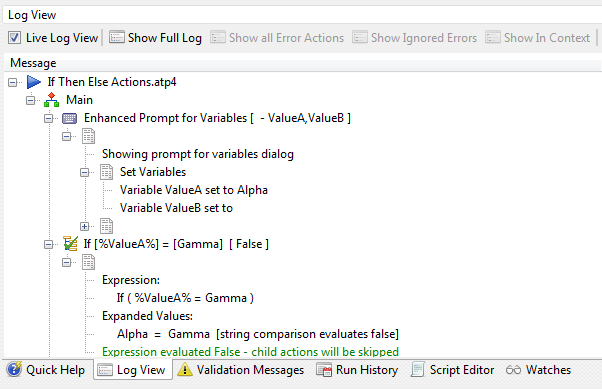Image resolution: width=602 pixels, height=389 pixels.
Task: Expand the collapsed document node below ValueB
Action: point(84,227)
